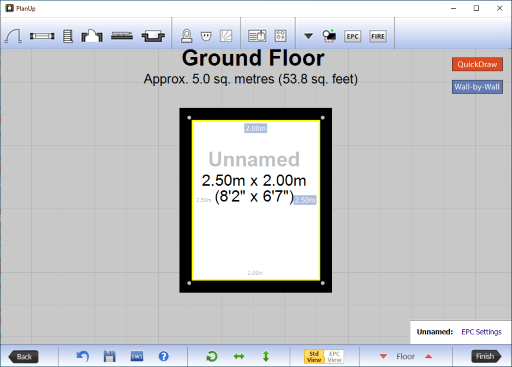Select the shower tray tool
Screen dimensions: 512x367
coord(226,36)
